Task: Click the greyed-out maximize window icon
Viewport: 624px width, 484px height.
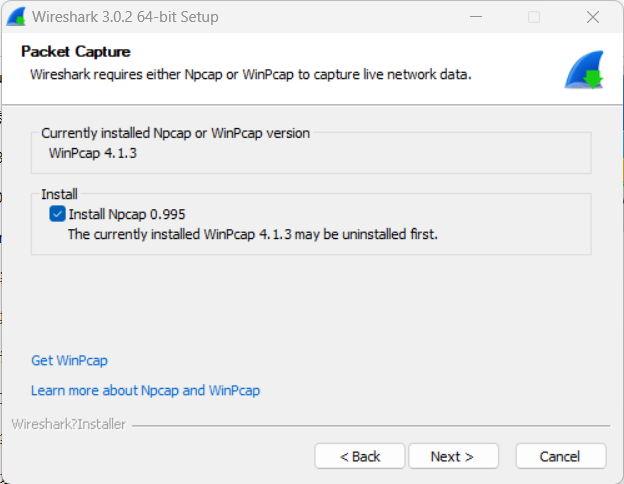Action: click(534, 17)
